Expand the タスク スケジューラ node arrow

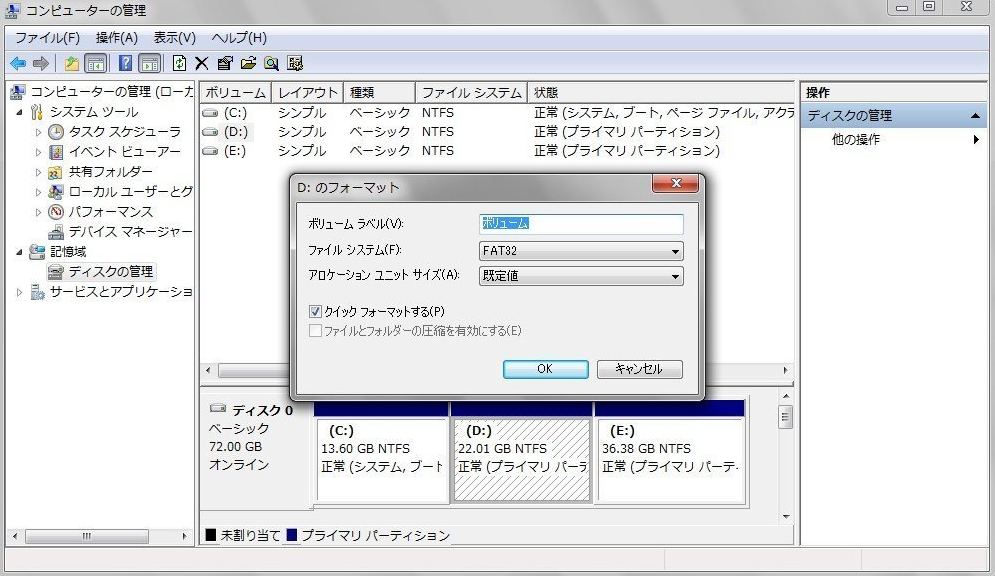tap(38, 133)
